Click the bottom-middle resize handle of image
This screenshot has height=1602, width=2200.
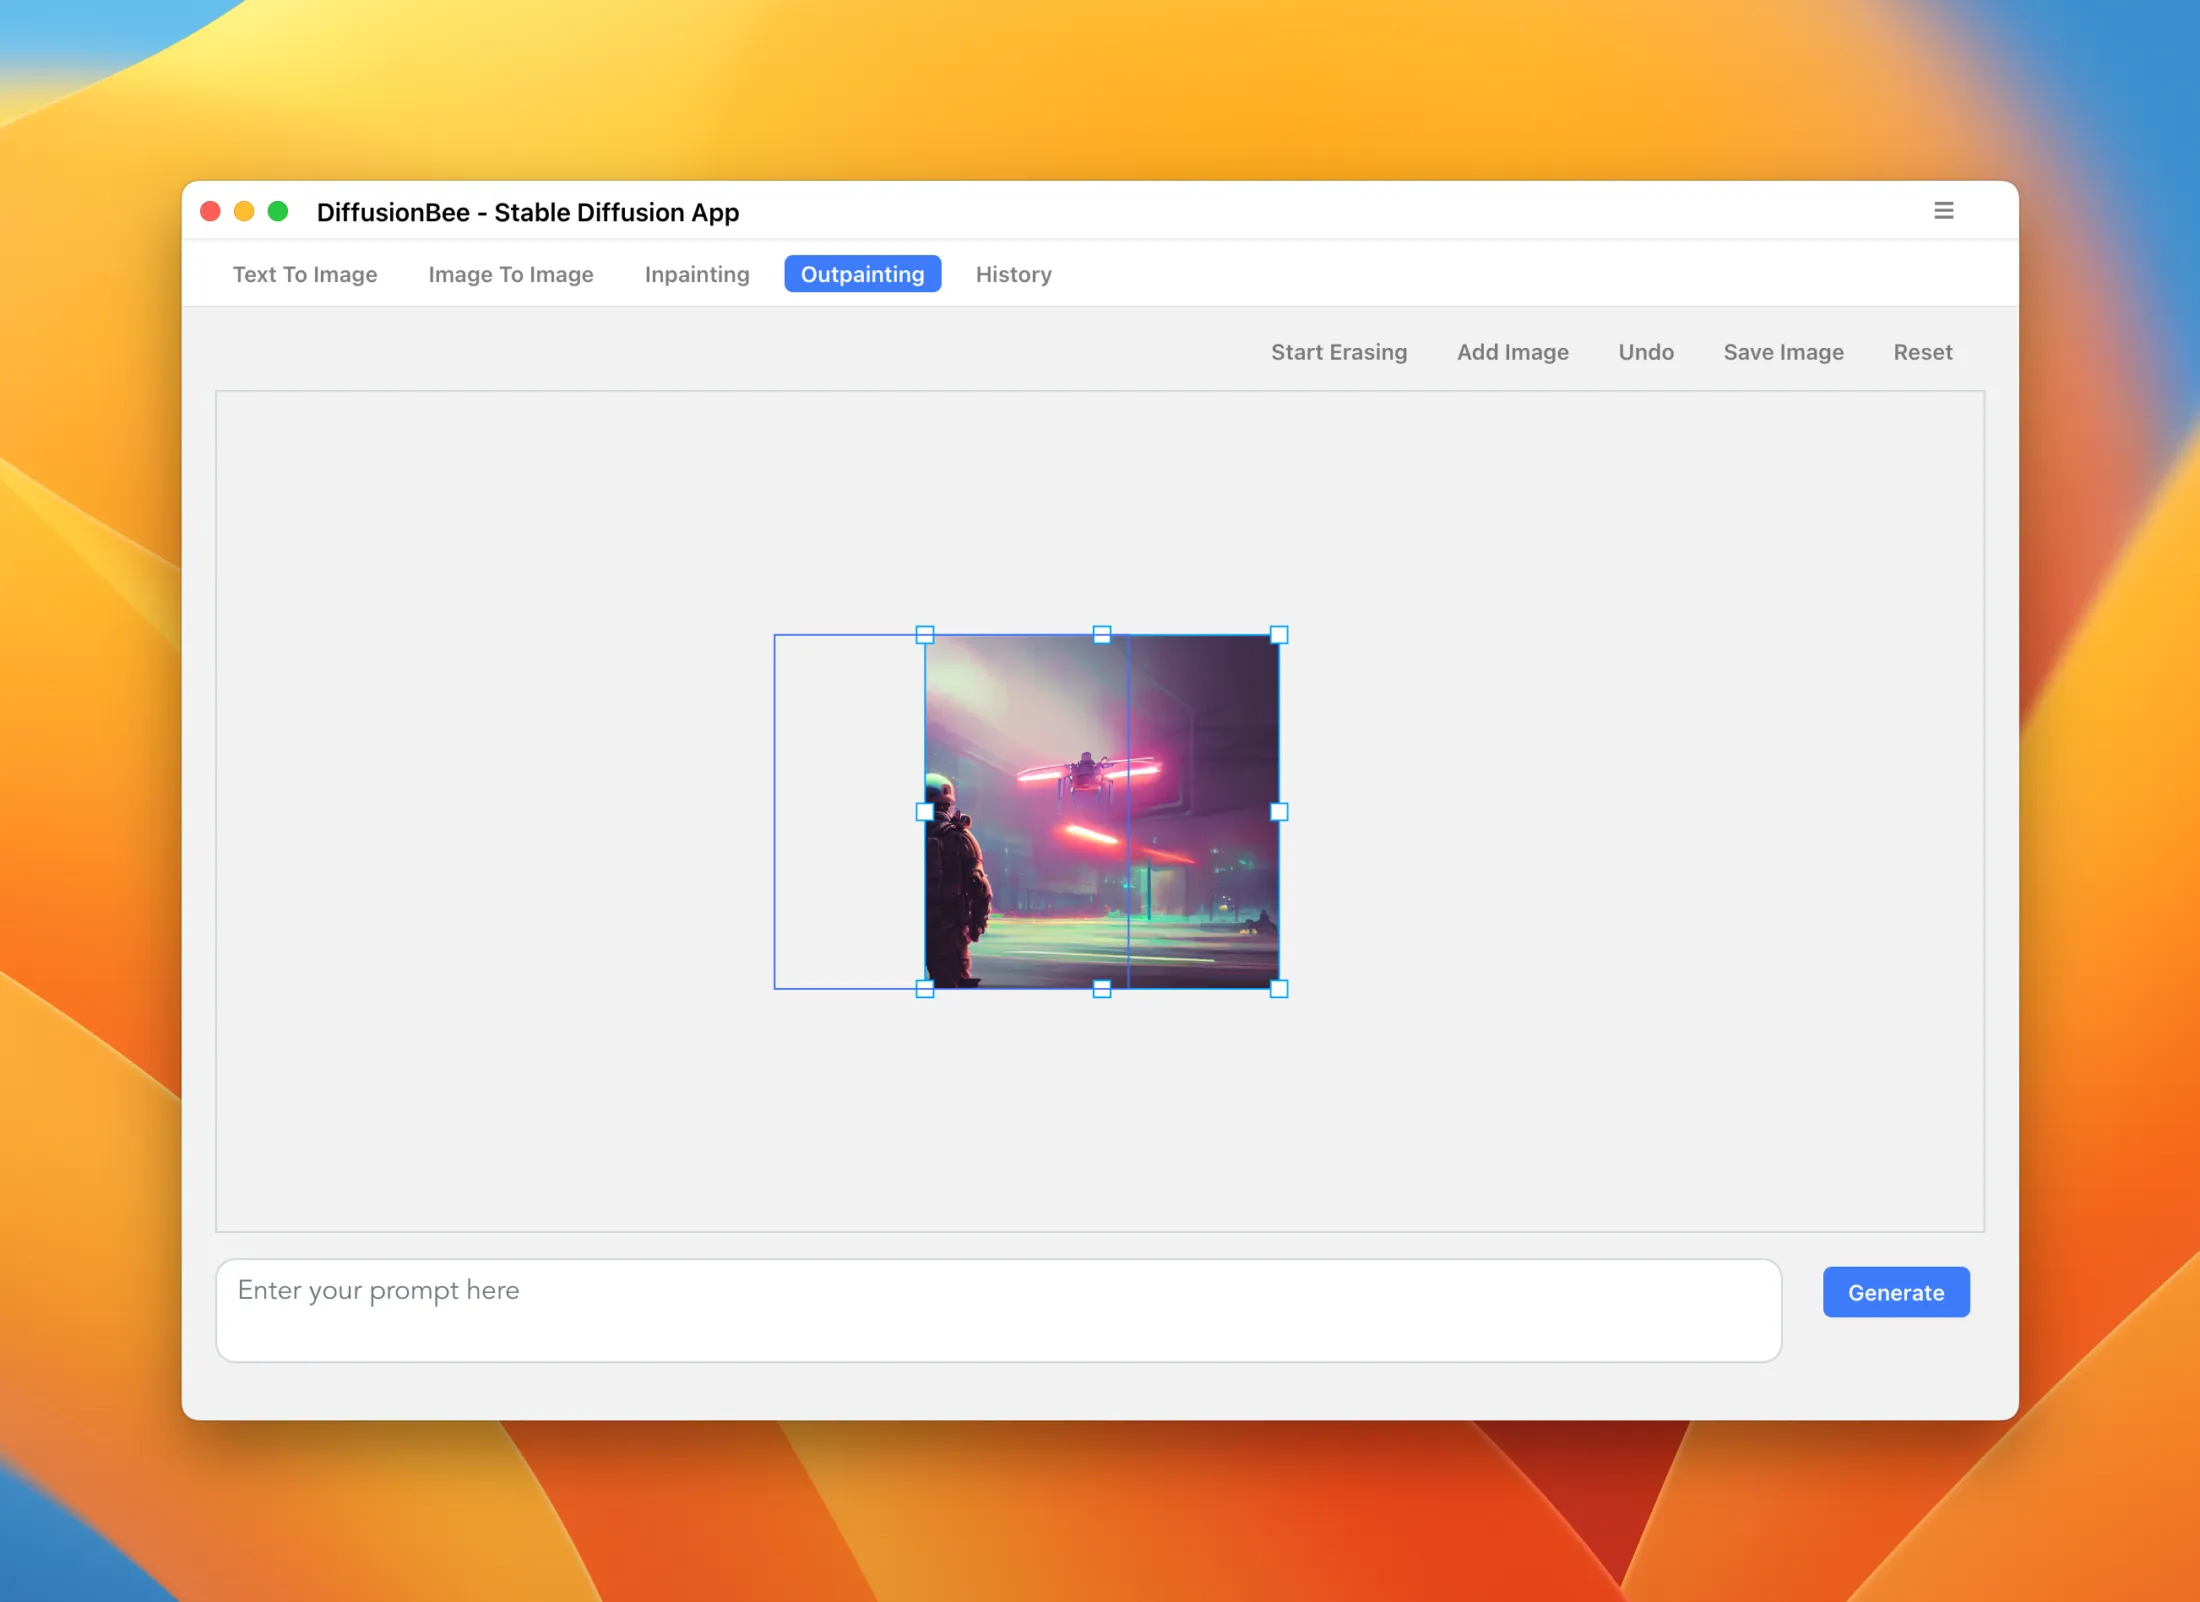pyautogui.click(x=1102, y=989)
